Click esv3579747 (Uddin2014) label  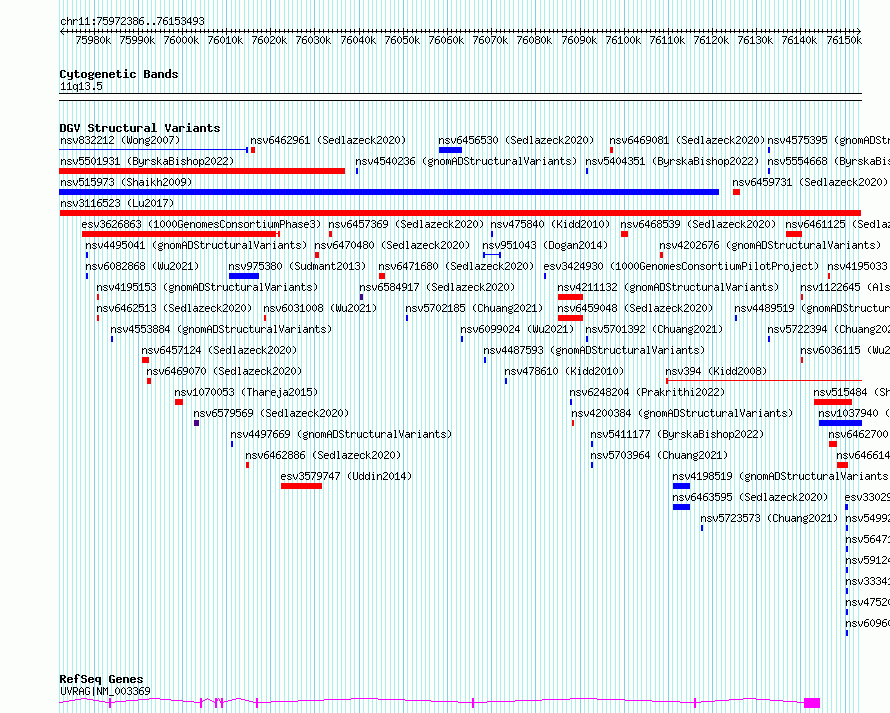coord(346,476)
